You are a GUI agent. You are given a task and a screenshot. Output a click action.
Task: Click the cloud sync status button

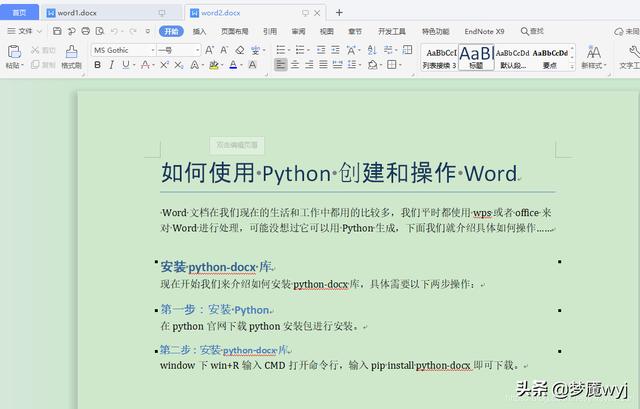pyautogui.click(x=626, y=31)
